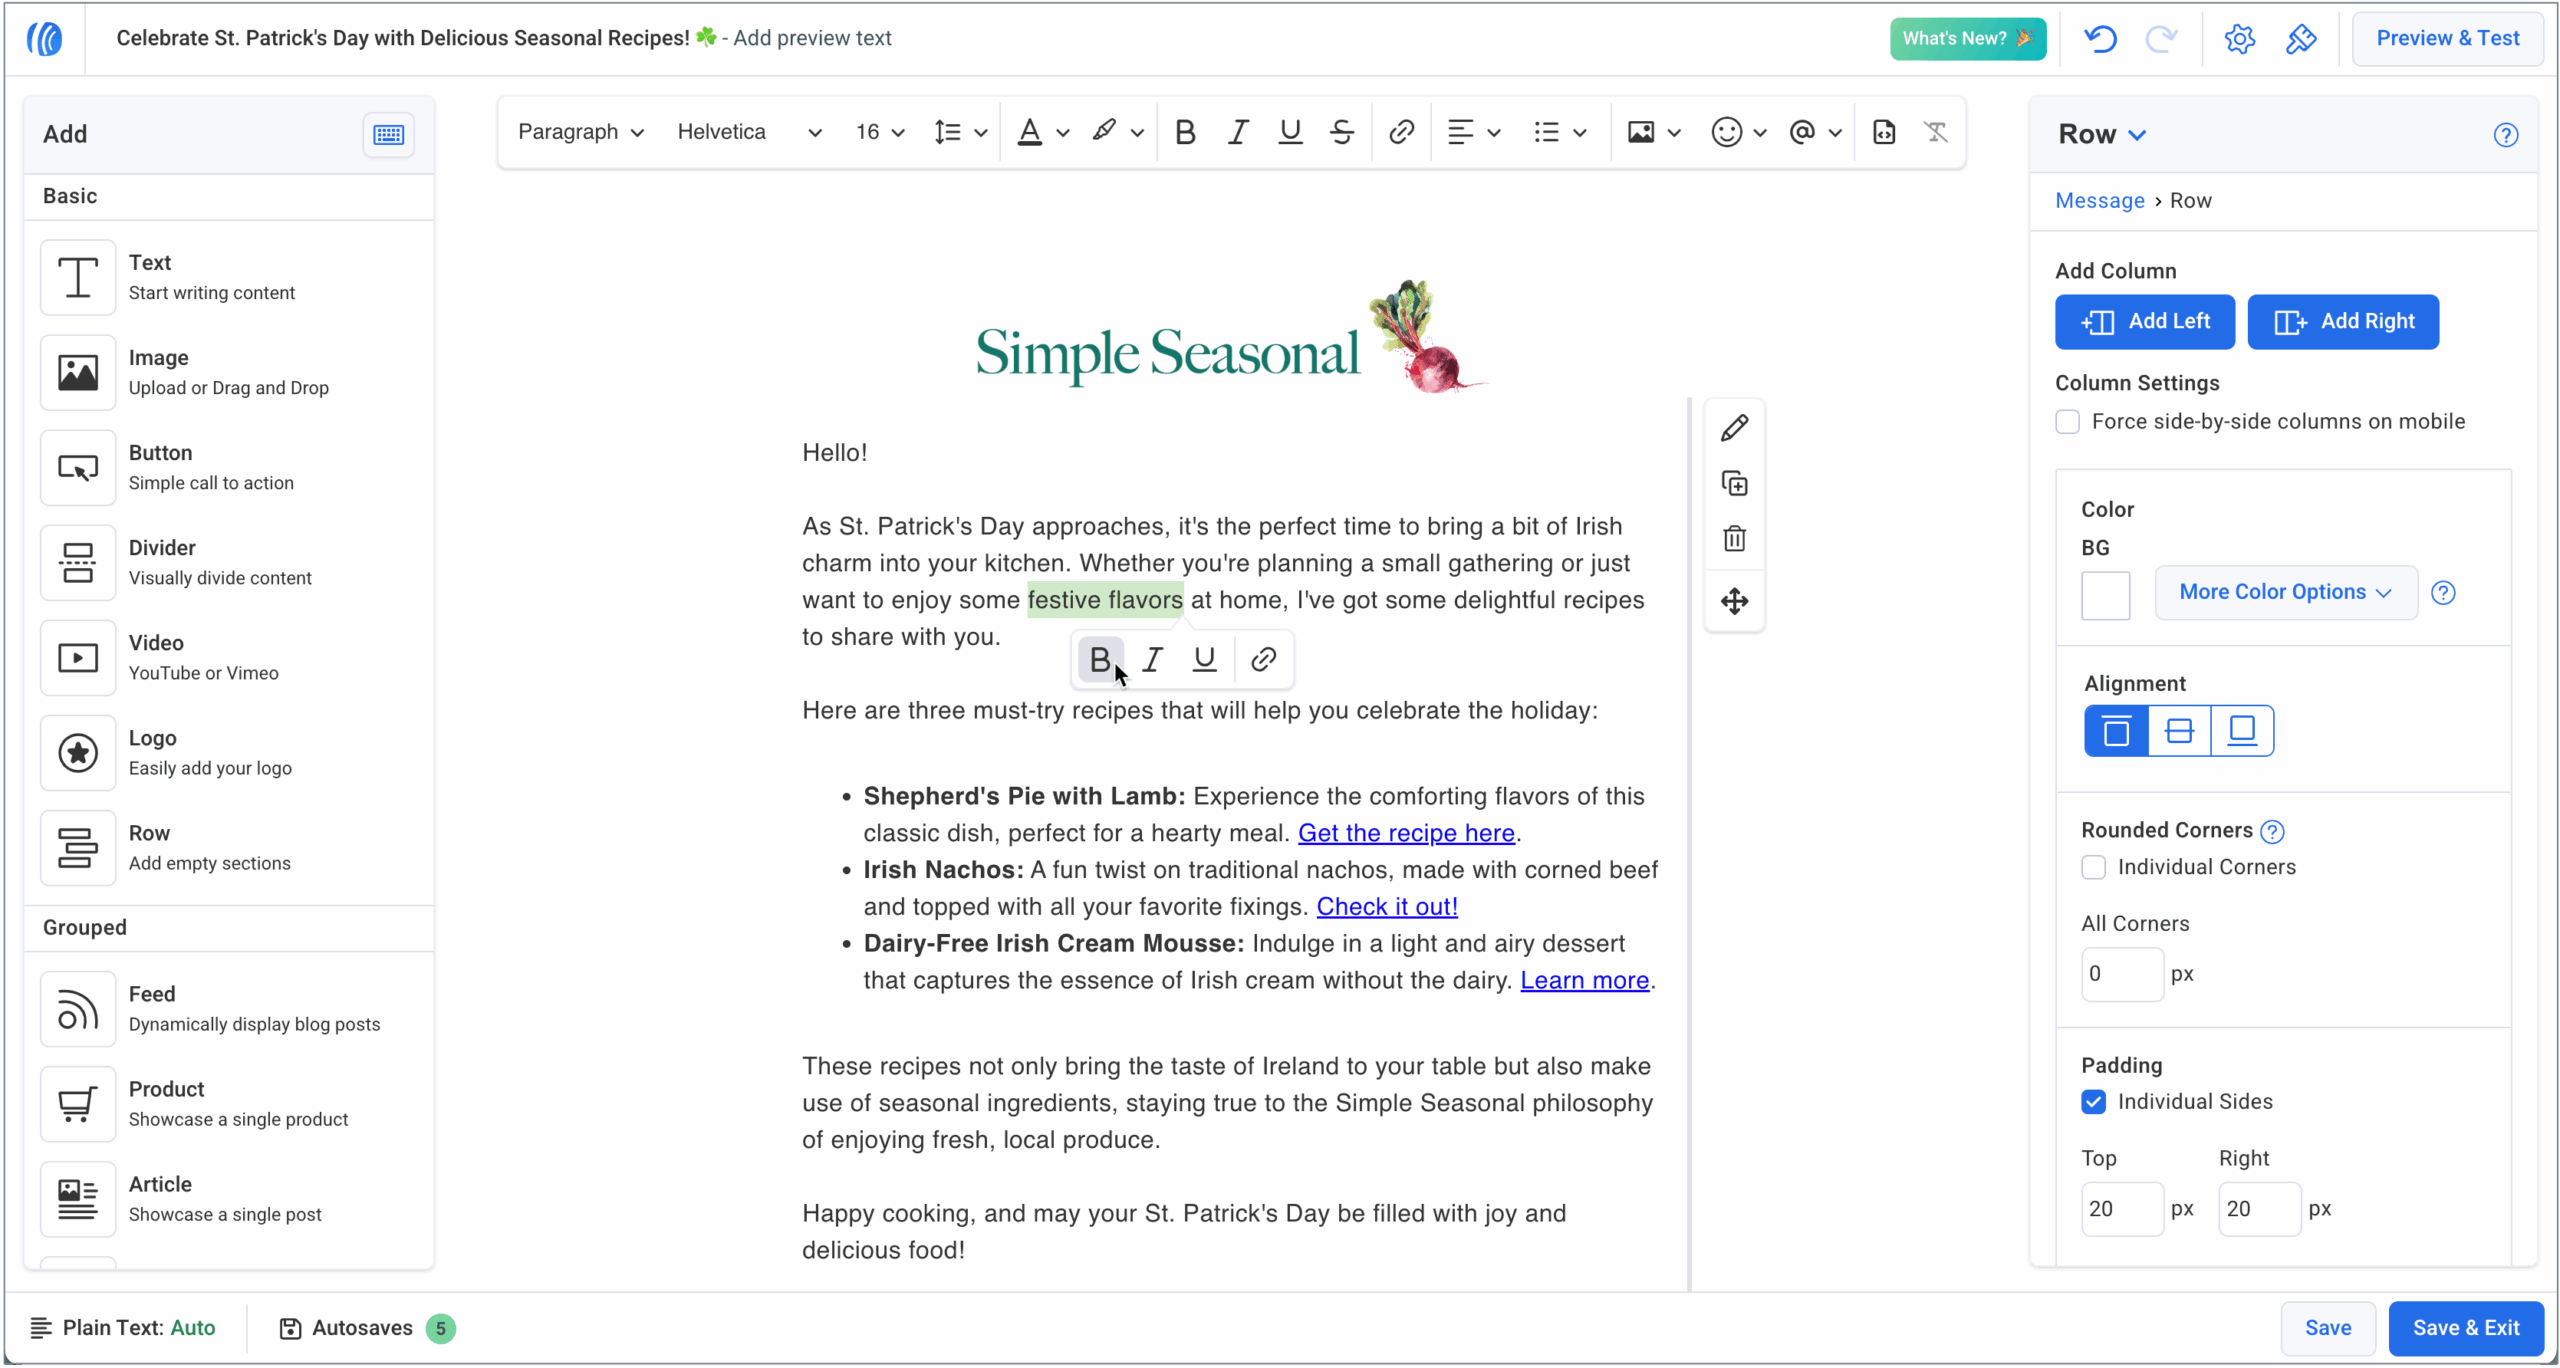Viewport: 2560px width, 1368px height.
Task: Click the italic button in the floating toolbar
Action: coord(1152,660)
